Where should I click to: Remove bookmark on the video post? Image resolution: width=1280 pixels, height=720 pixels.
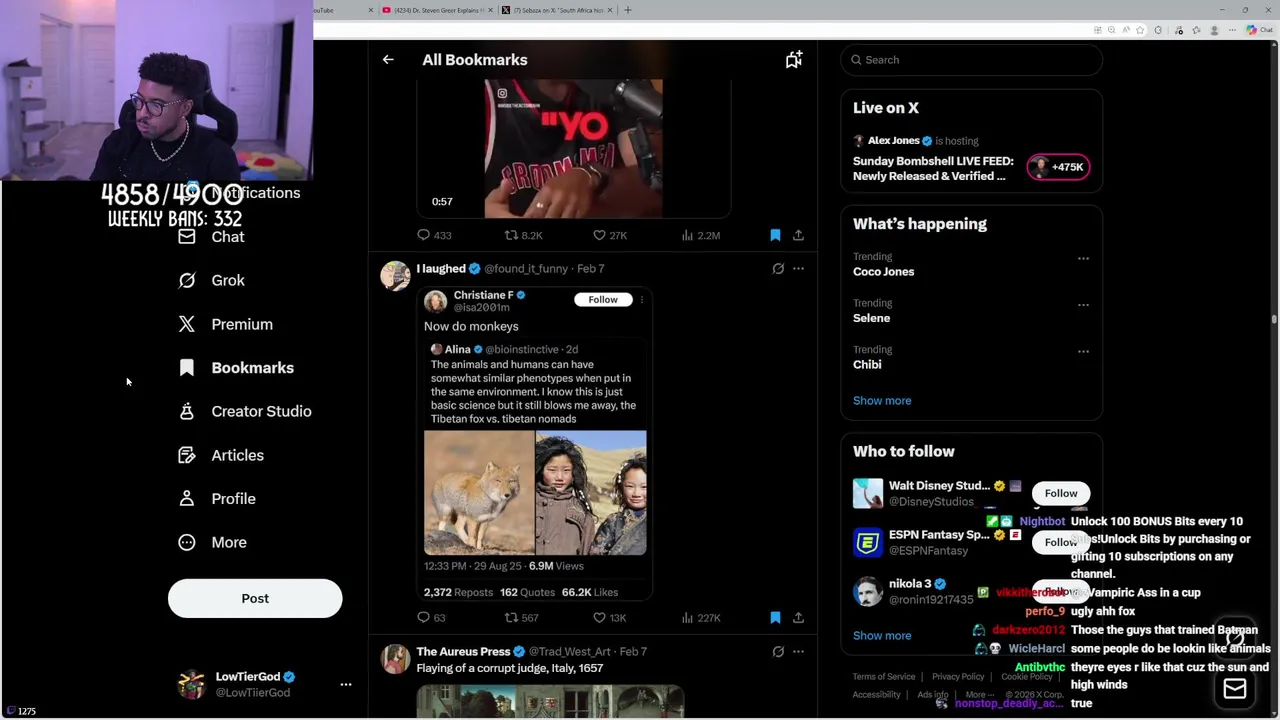click(775, 235)
